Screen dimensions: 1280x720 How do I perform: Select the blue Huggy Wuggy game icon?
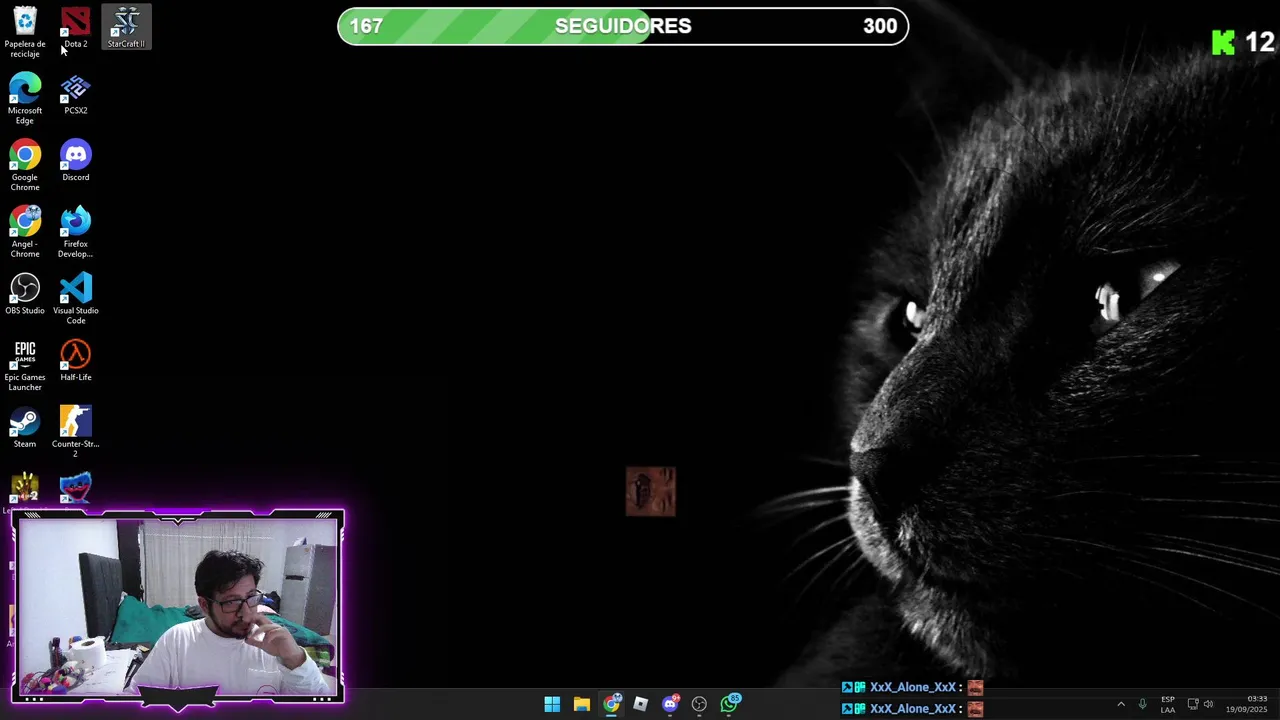(x=76, y=489)
